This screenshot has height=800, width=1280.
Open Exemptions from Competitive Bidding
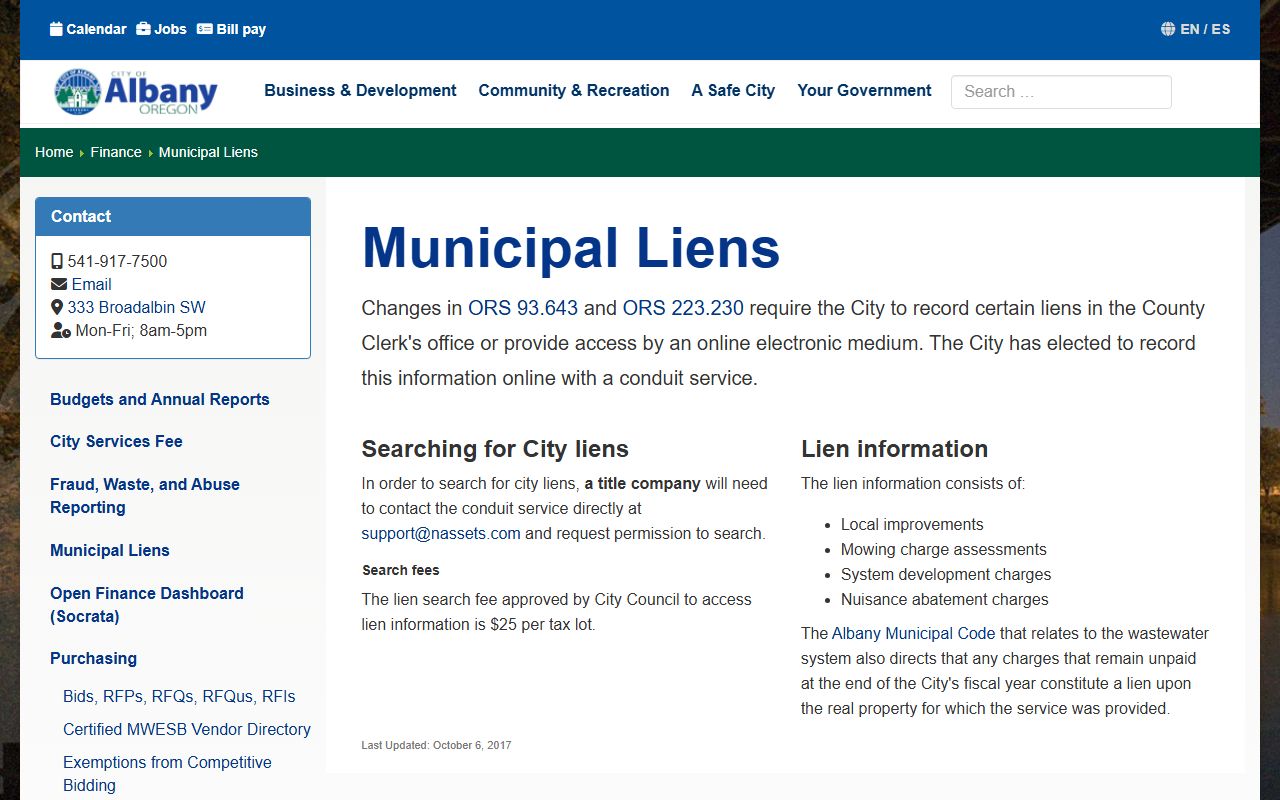click(x=167, y=773)
